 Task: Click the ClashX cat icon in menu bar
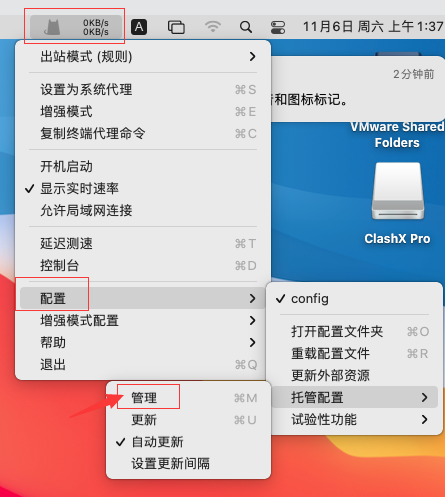click(52, 27)
